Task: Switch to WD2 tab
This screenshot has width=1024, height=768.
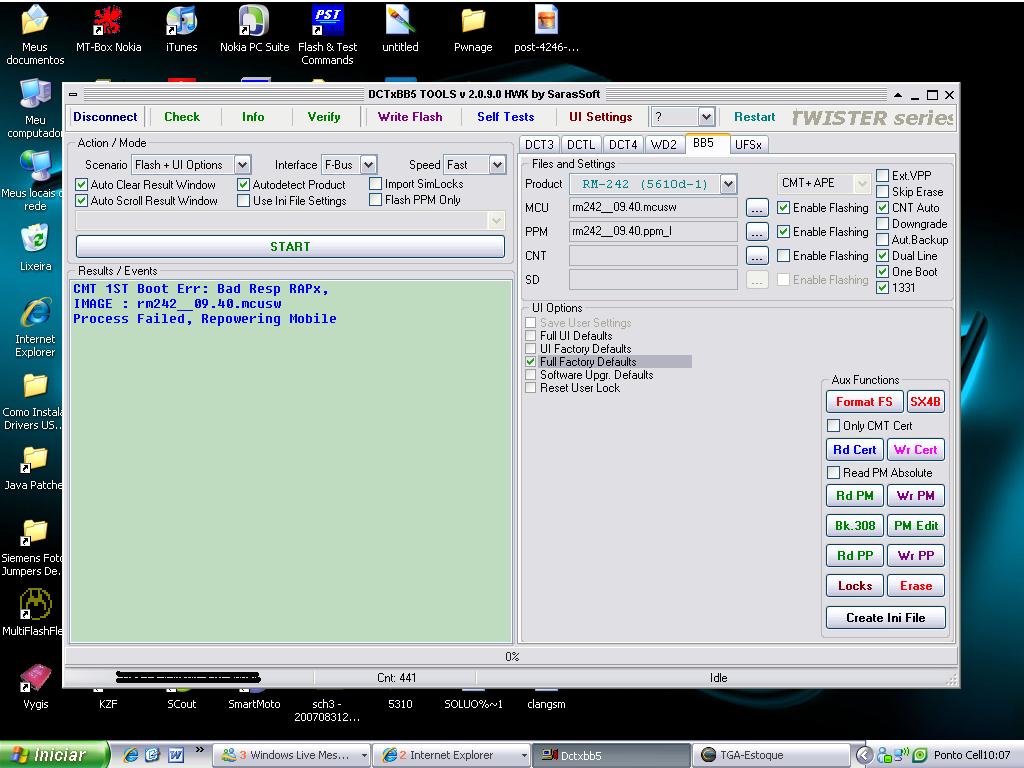Action: [664, 144]
